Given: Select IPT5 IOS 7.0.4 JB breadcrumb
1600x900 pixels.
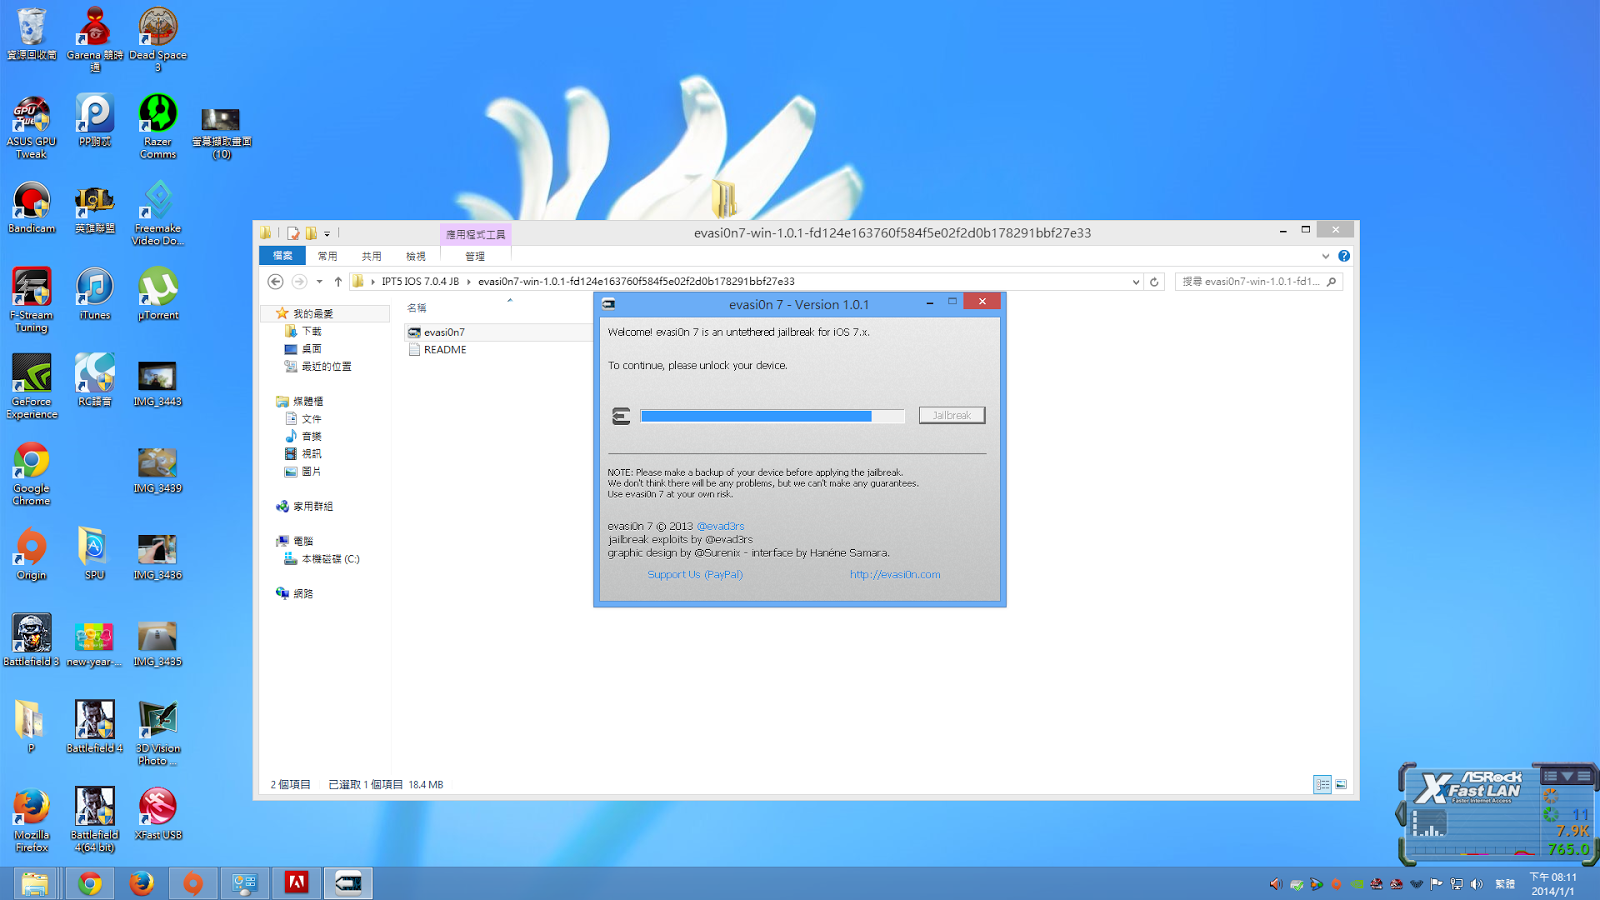Looking at the screenshot, I should click(x=420, y=282).
